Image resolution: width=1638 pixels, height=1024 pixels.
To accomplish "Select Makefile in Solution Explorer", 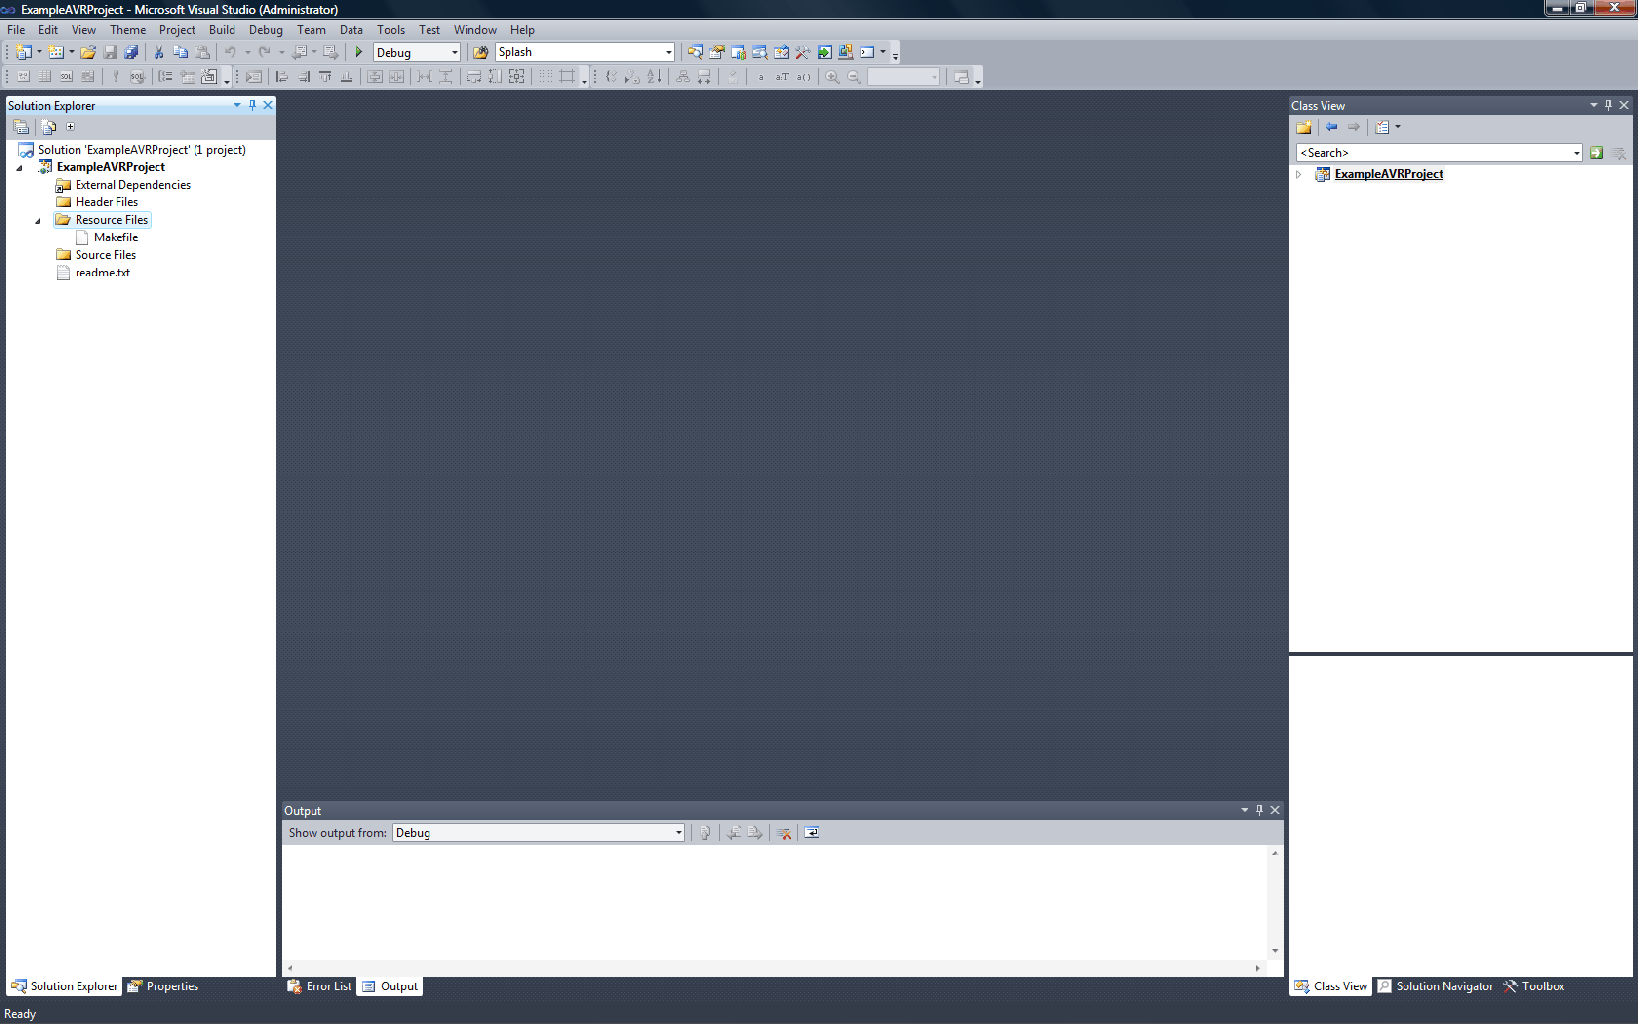I will point(116,237).
